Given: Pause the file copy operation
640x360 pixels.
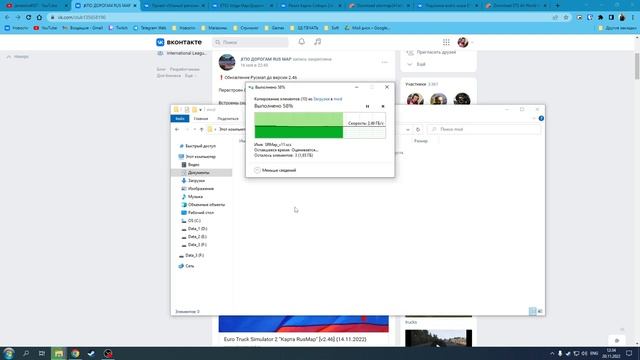Looking at the screenshot, I should tap(367, 107).
